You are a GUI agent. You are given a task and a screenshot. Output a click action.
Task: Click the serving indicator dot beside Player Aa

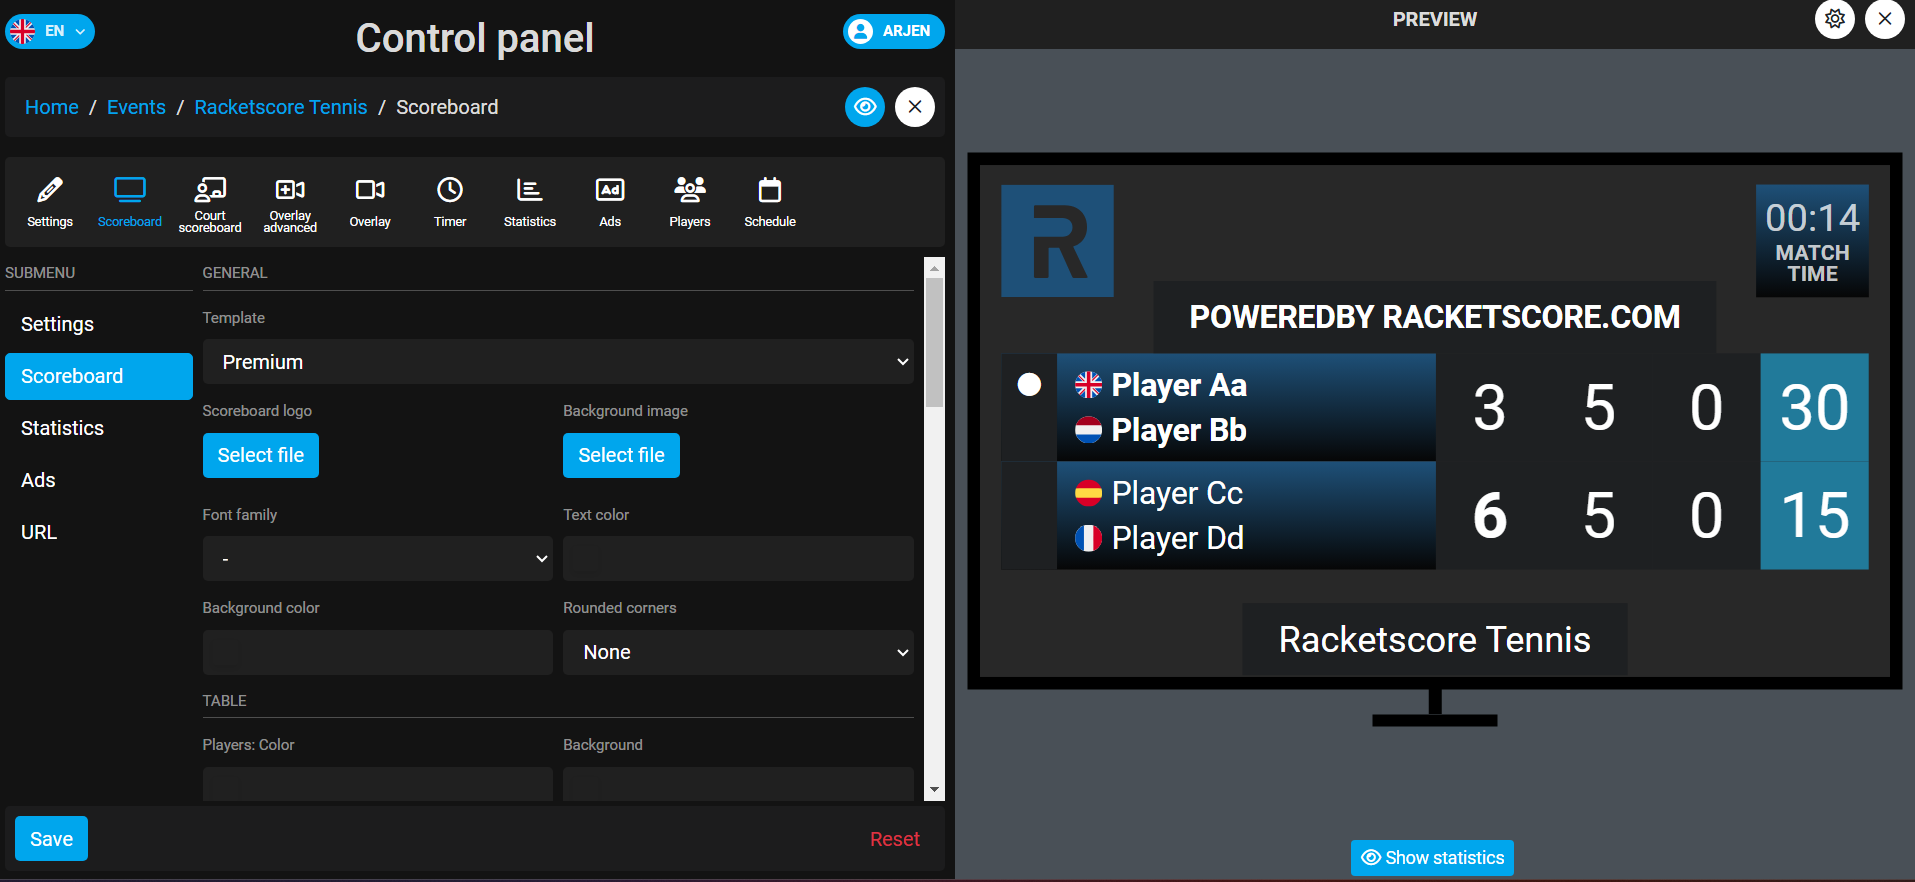1029,385
